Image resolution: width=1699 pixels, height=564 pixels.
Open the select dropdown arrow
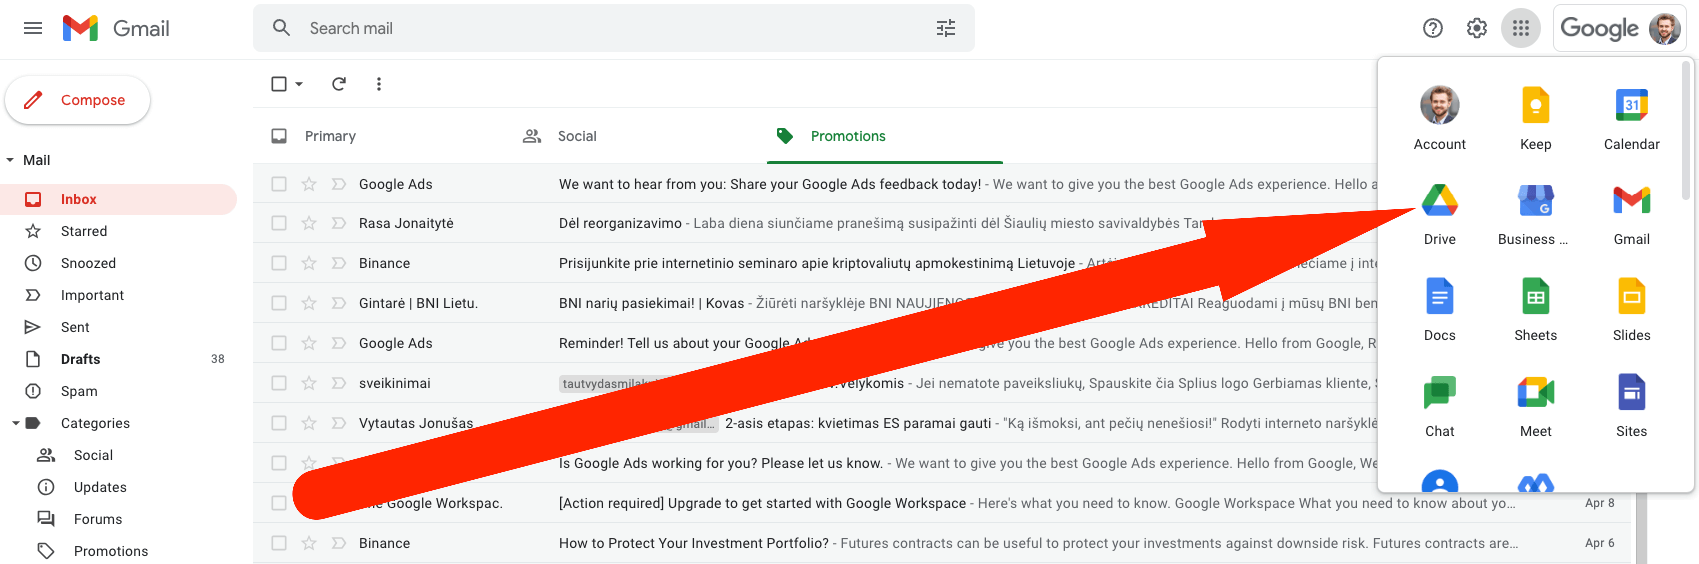click(x=299, y=84)
